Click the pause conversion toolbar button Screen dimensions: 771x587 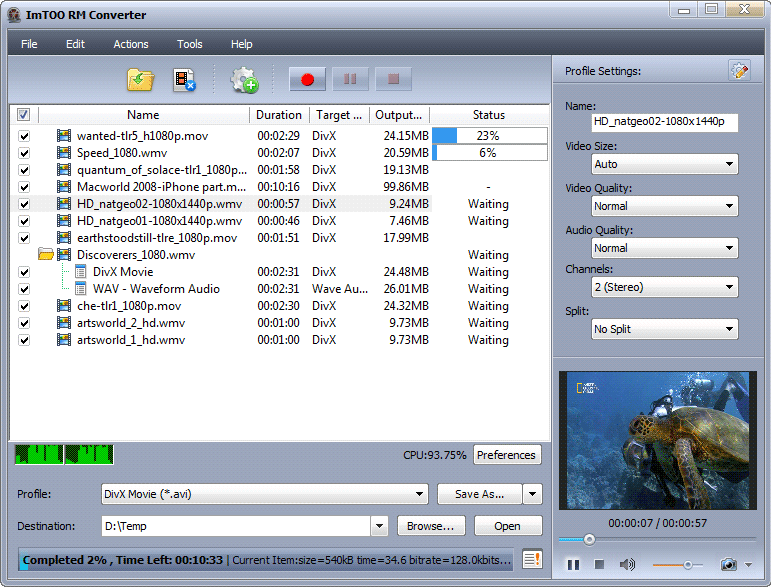[350, 79]
